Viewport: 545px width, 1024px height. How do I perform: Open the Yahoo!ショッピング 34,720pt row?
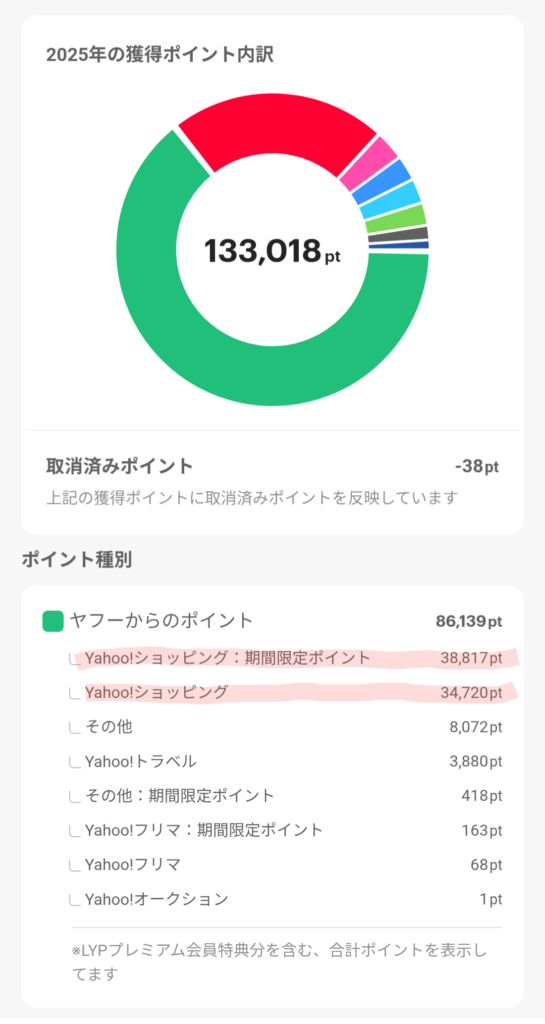coord(286,692)
